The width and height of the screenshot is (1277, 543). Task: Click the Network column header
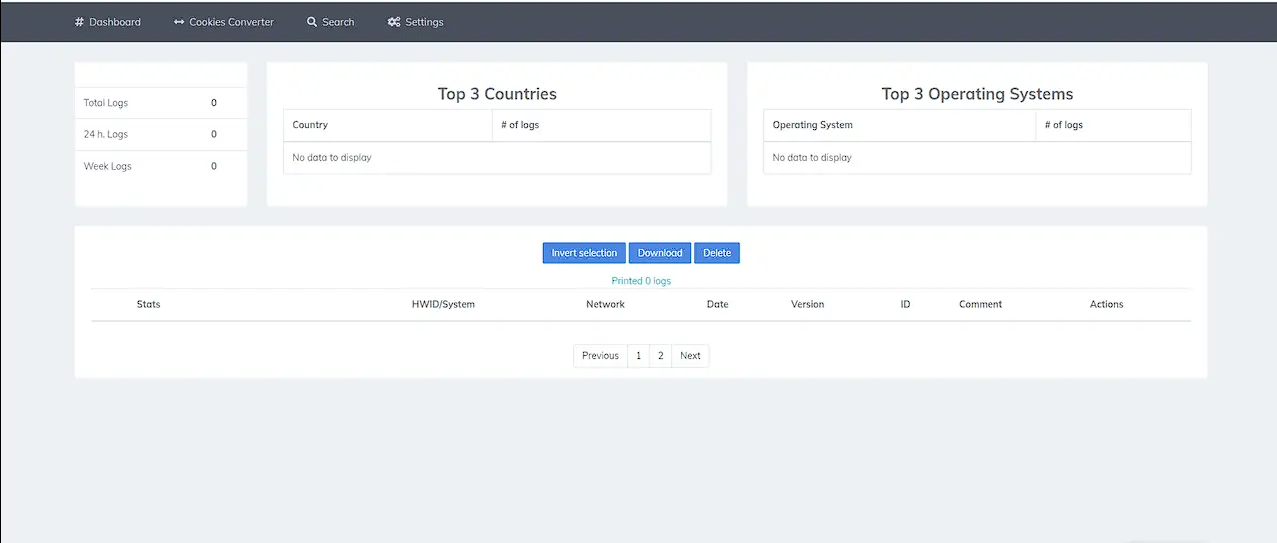pos(605,304)
